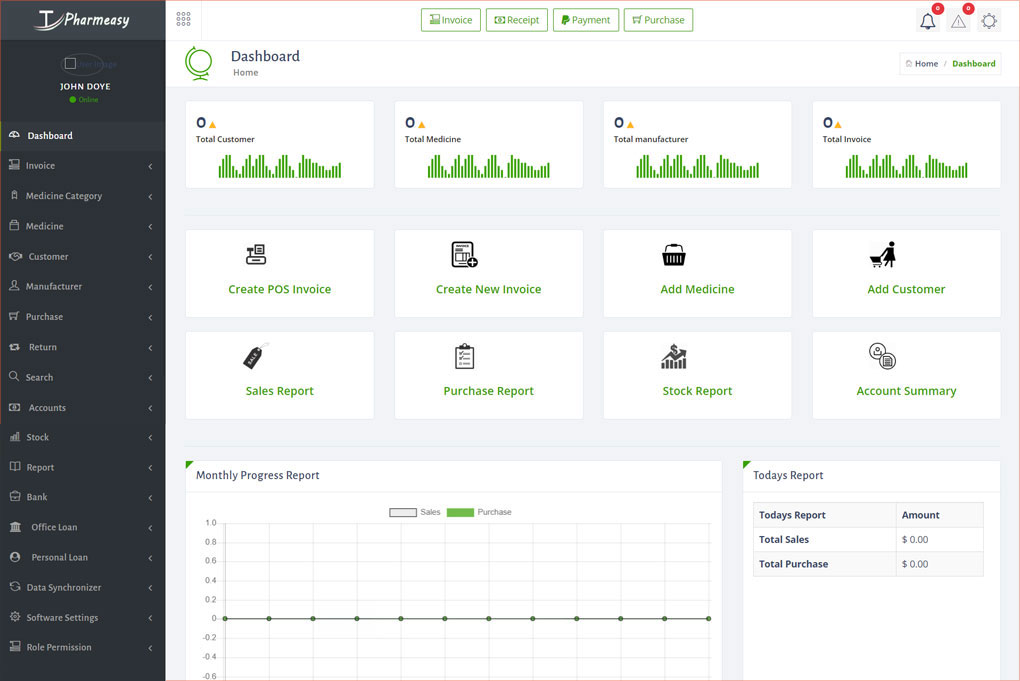
Task: Click the Add Customer person icon
Action: (882, 254)
